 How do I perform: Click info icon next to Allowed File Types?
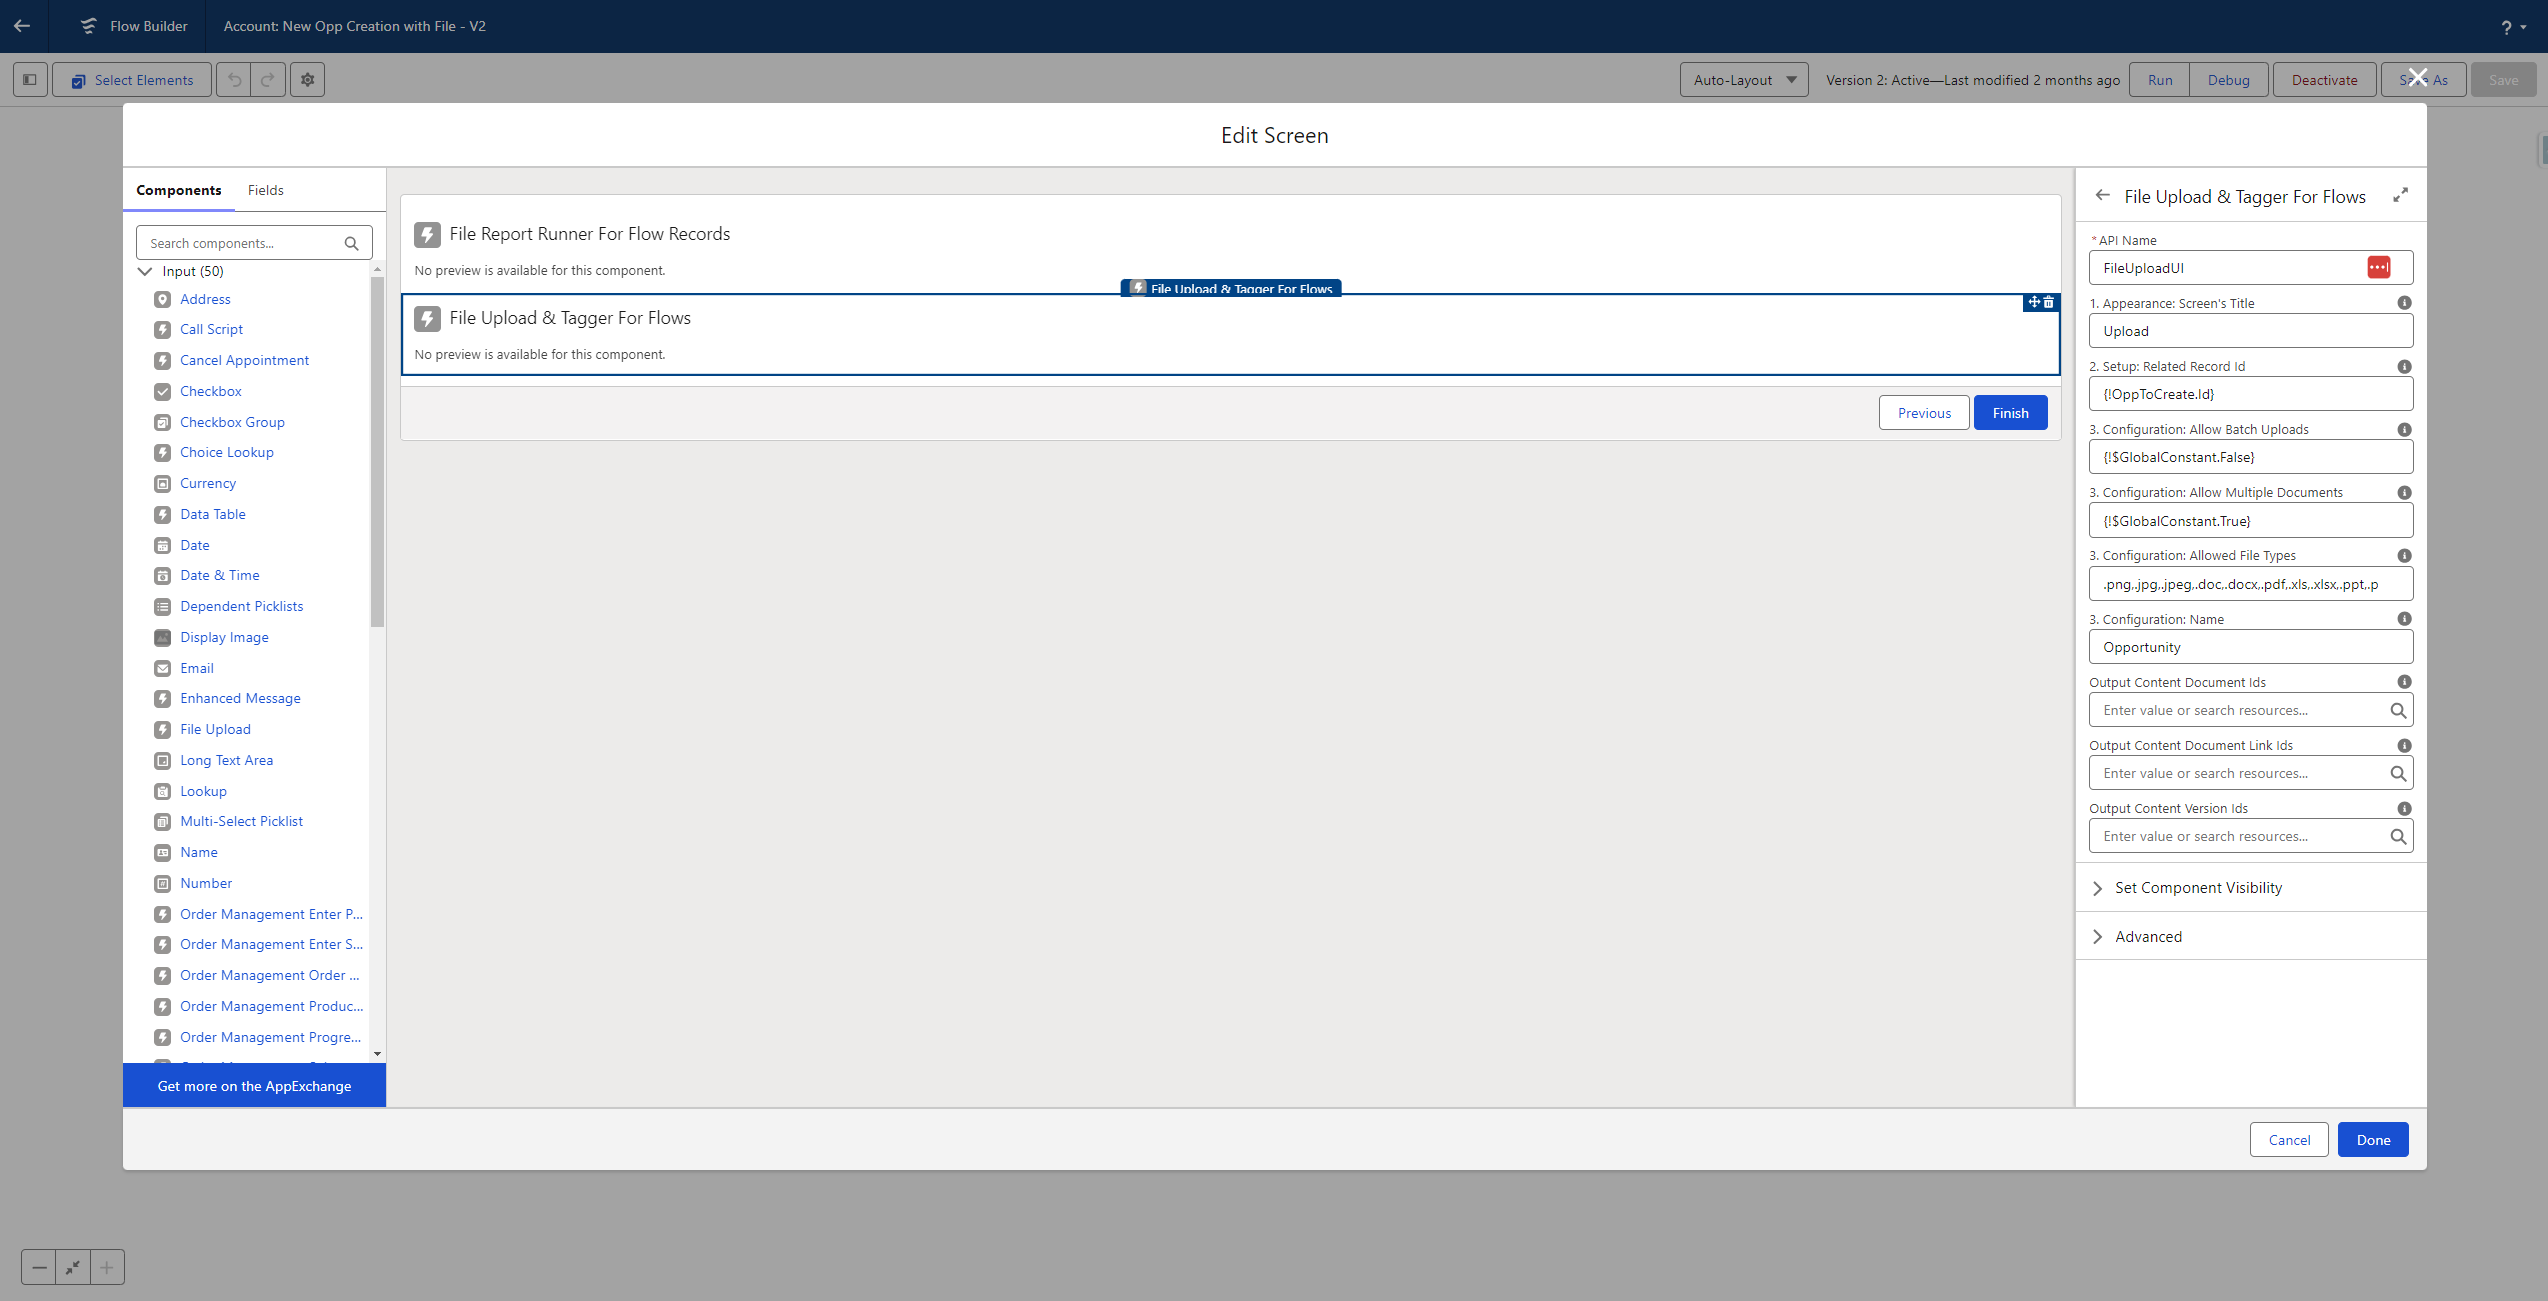point(2404,556)
